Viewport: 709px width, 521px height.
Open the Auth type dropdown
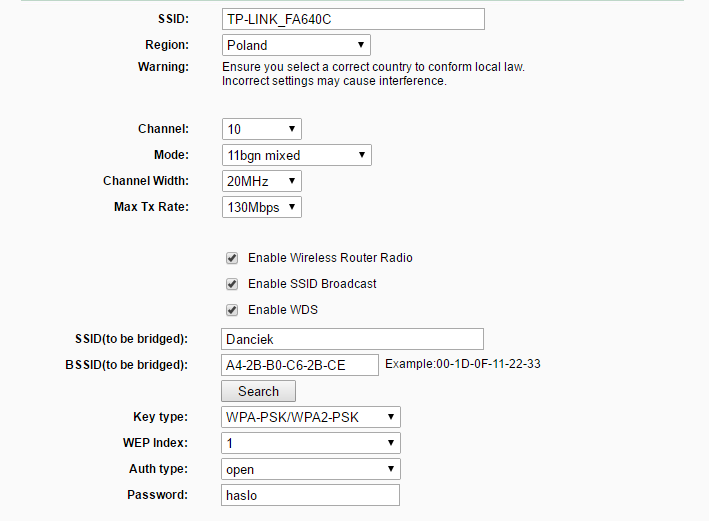[x=311, y=469]
